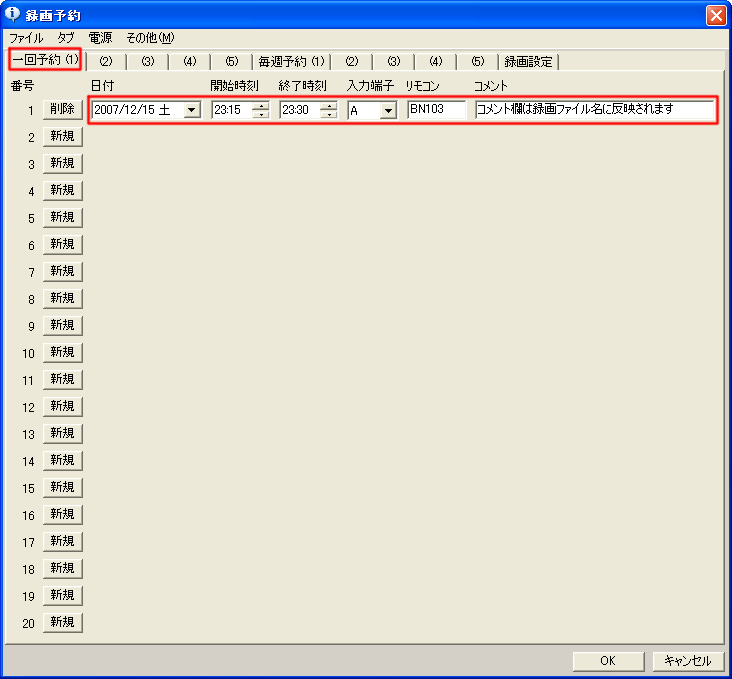
Task: Close the 録画予約 window
Action: tap(715, 15)
